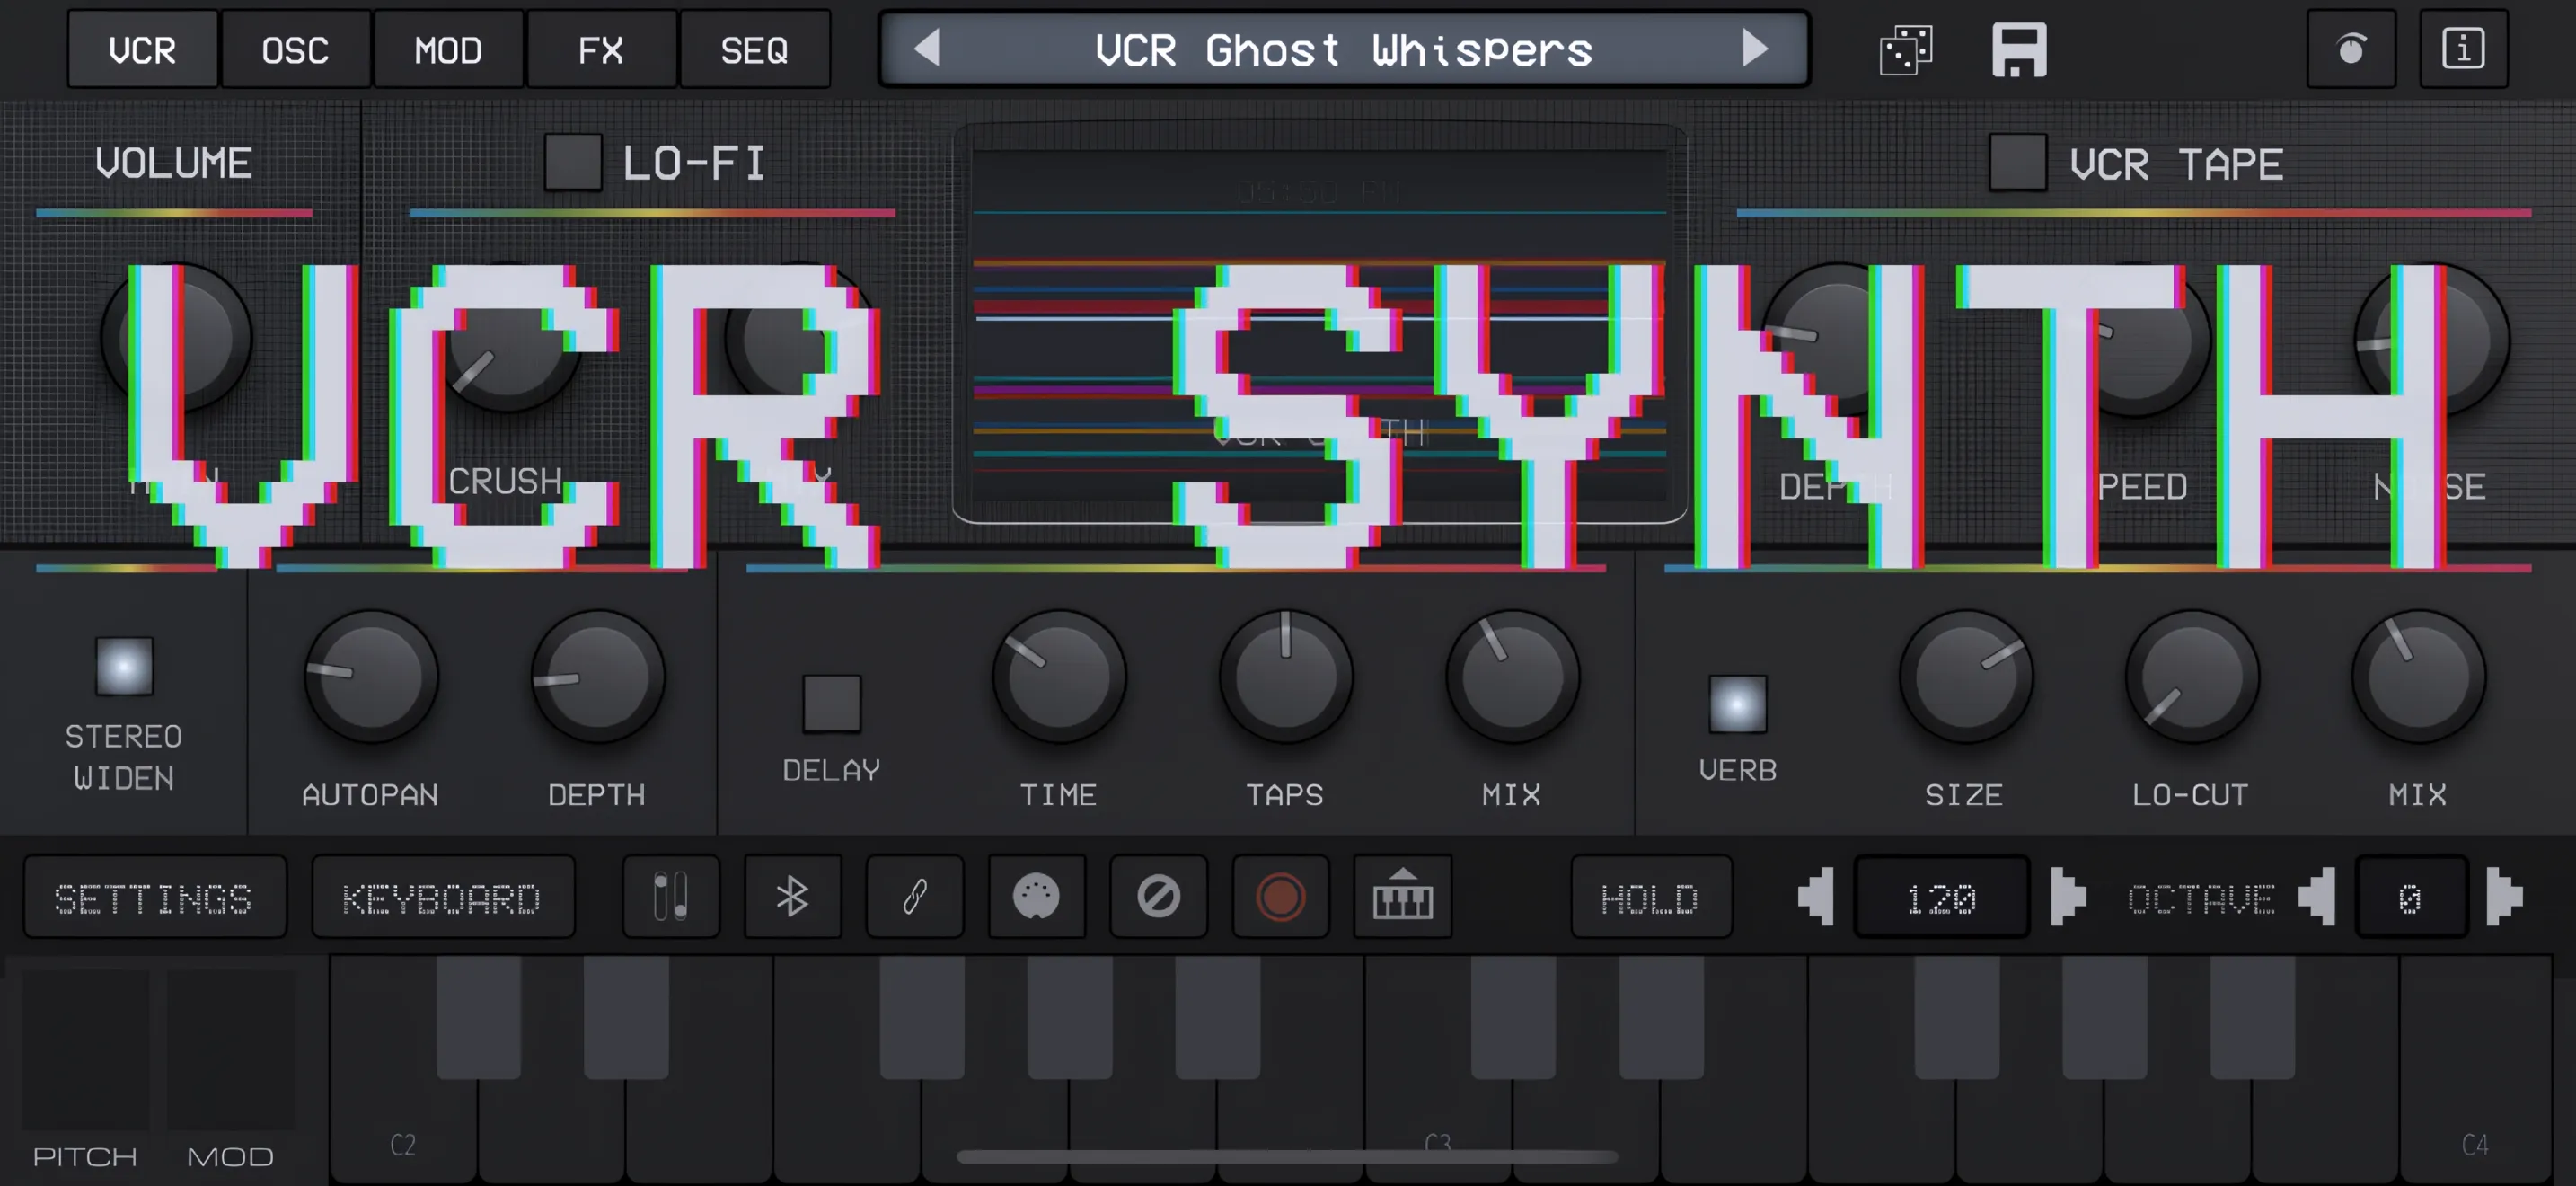Select the link icon in the toolbar
The image size is (2576, 1186).
point(915,897)
